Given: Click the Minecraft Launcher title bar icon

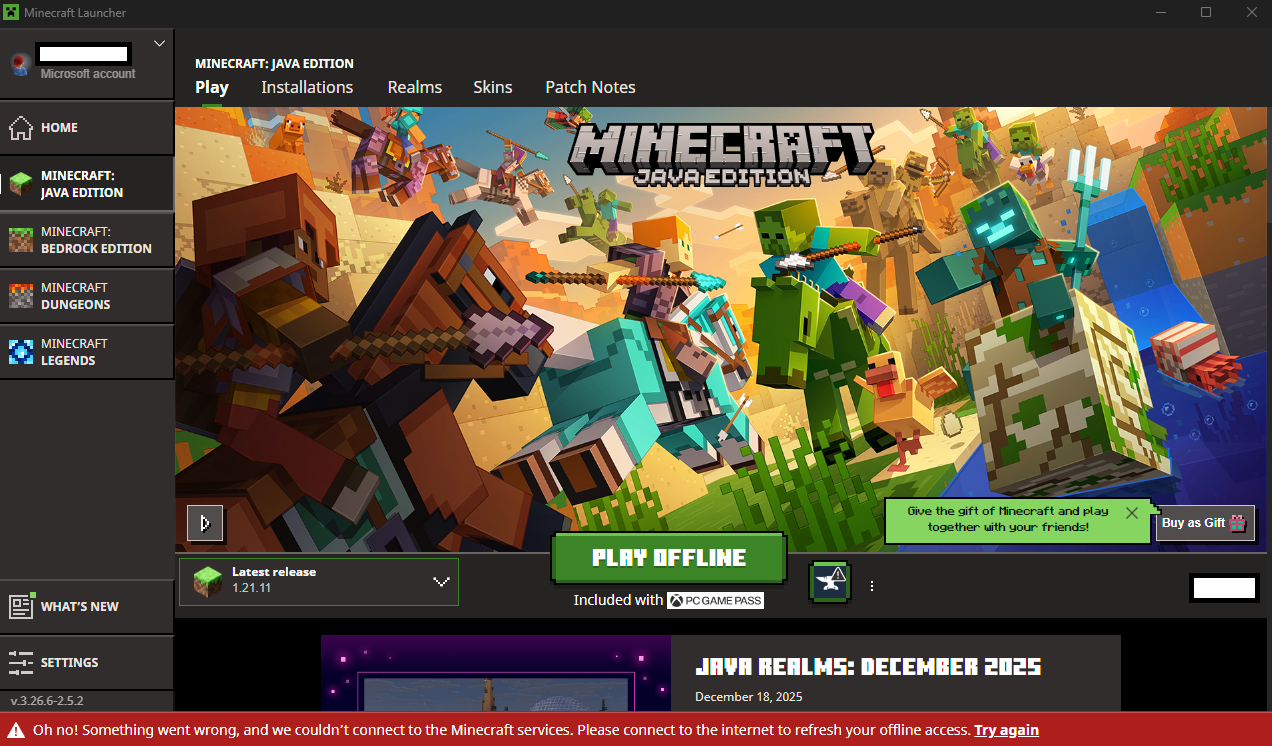Looking at the screenshot, I should pyautogui.click(x=11, y=12).
